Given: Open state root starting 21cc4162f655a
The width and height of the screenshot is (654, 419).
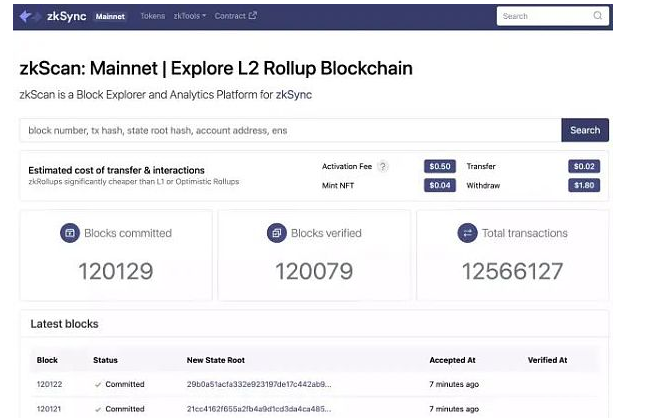Looking at the screenshot, I should tap(259, 409).
